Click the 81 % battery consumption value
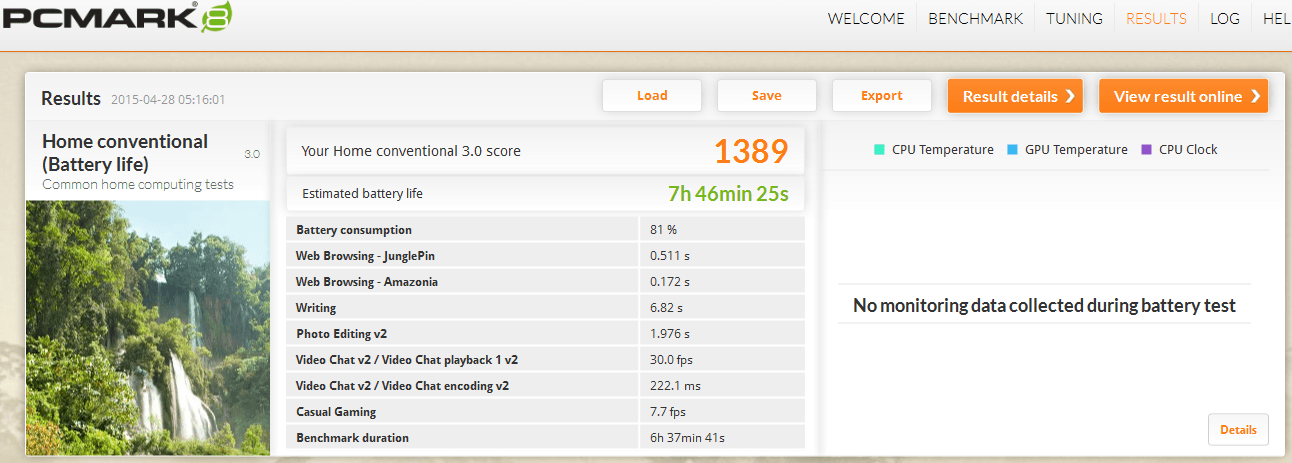1292x463 pixels. [x=663, y=229]
